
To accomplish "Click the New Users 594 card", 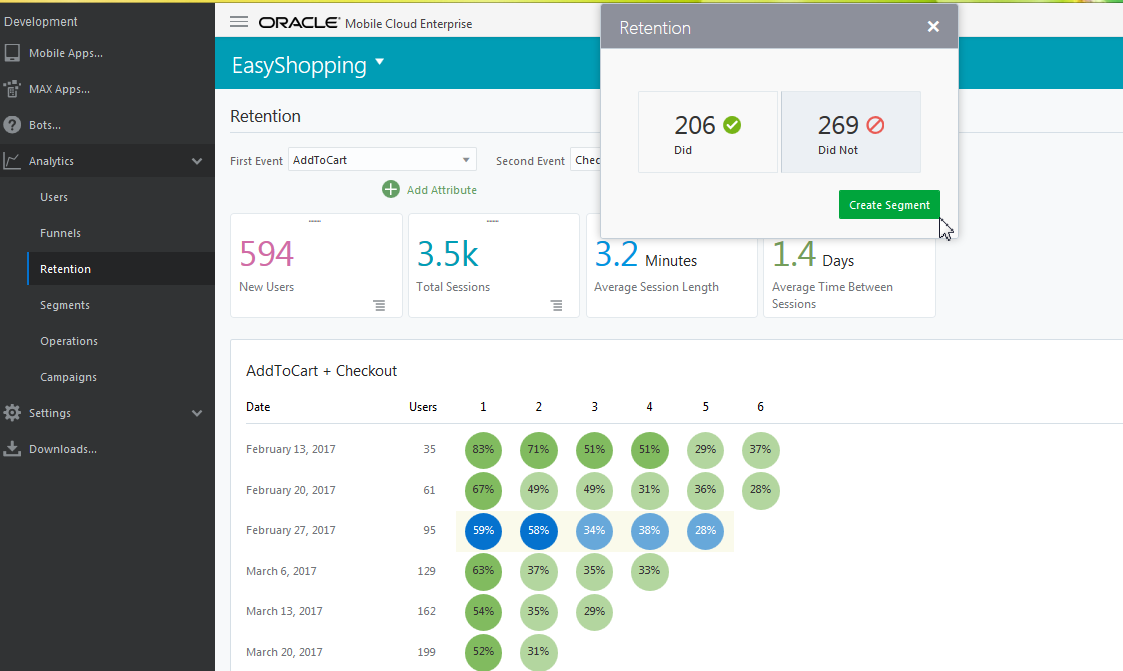I will pos(316,265).
